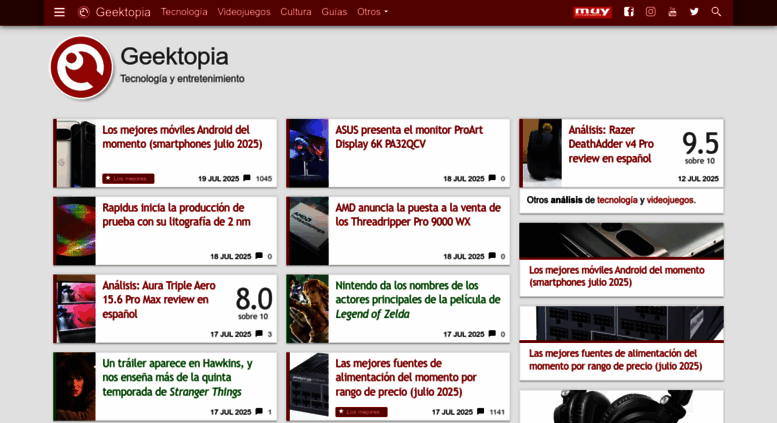Click Los mejores tag on Android móviles card
Screen dimensions: 777x423
coord(128,178)
